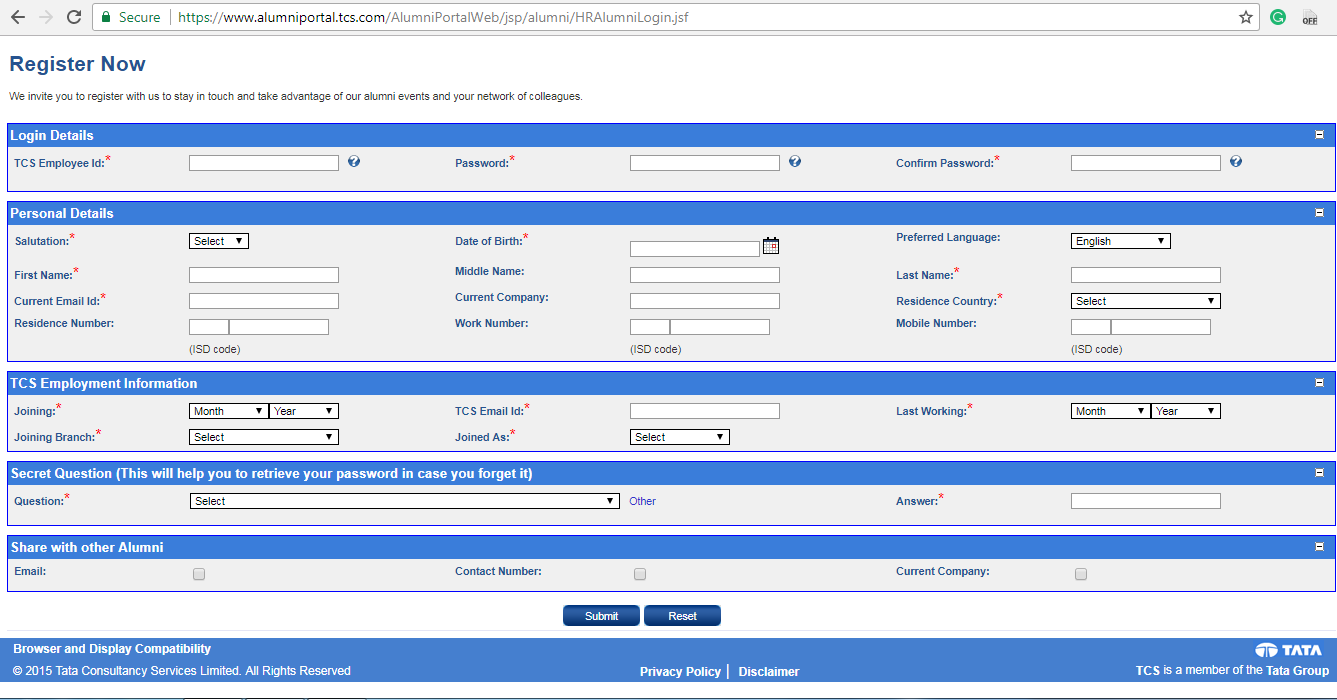Image resolution: width=1337 pixels, height=700 pixels.
Task: Go back to the previous page
Action: 17,17
